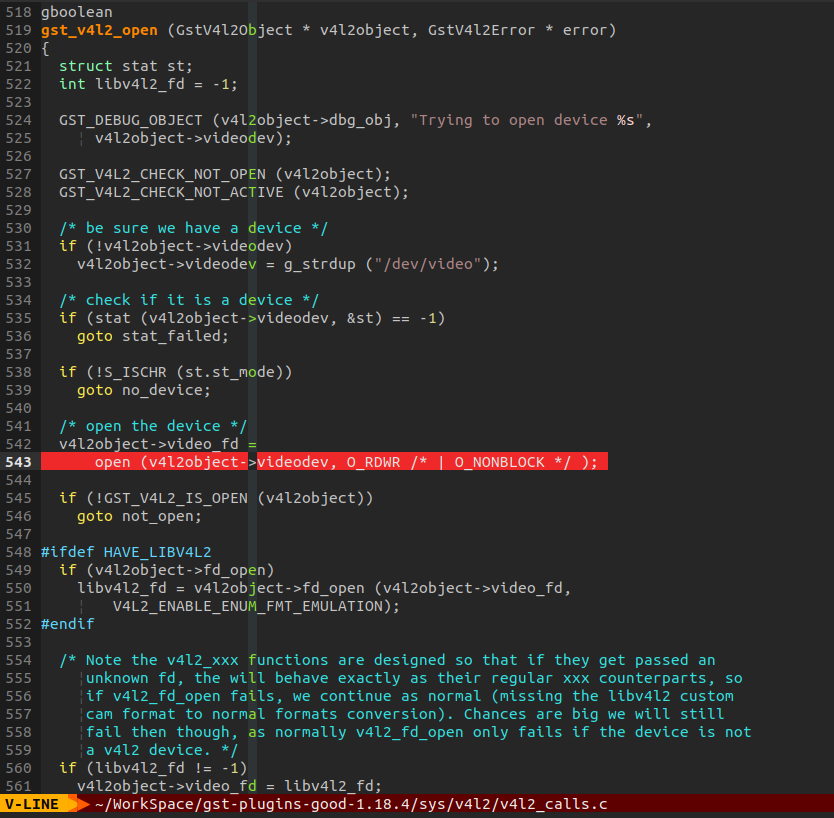Select line number 543

[x=19, y=462]
